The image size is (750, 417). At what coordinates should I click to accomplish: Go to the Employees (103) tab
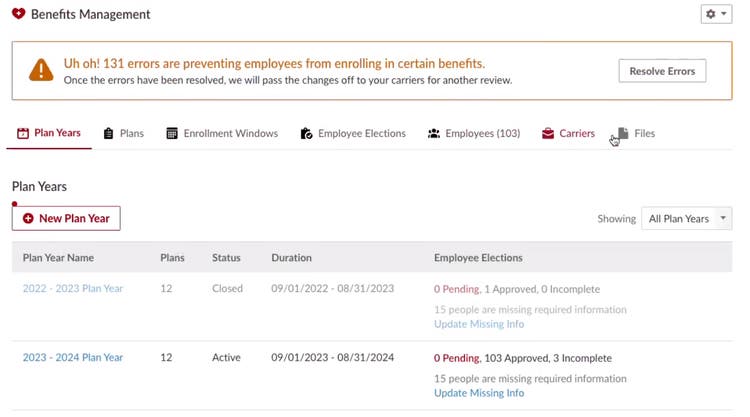coord(474,133)
